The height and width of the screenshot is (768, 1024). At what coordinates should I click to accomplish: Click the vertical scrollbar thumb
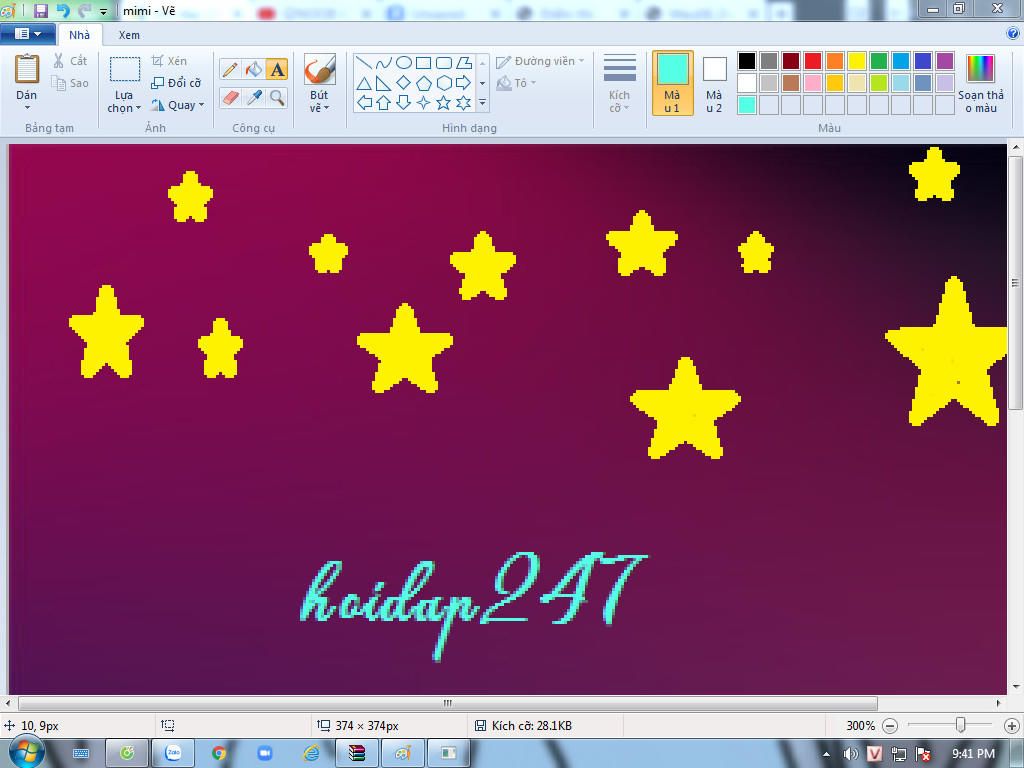click(x=1016, y=283)
